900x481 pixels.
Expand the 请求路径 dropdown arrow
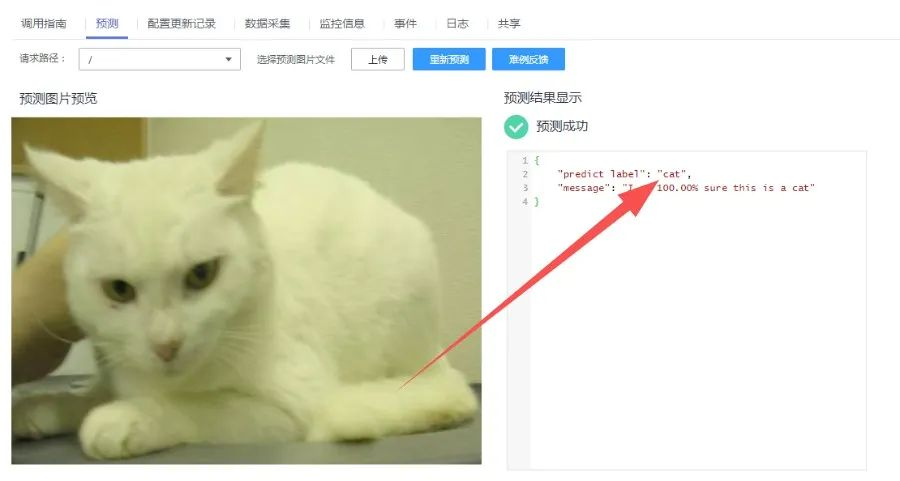(228, 59)
